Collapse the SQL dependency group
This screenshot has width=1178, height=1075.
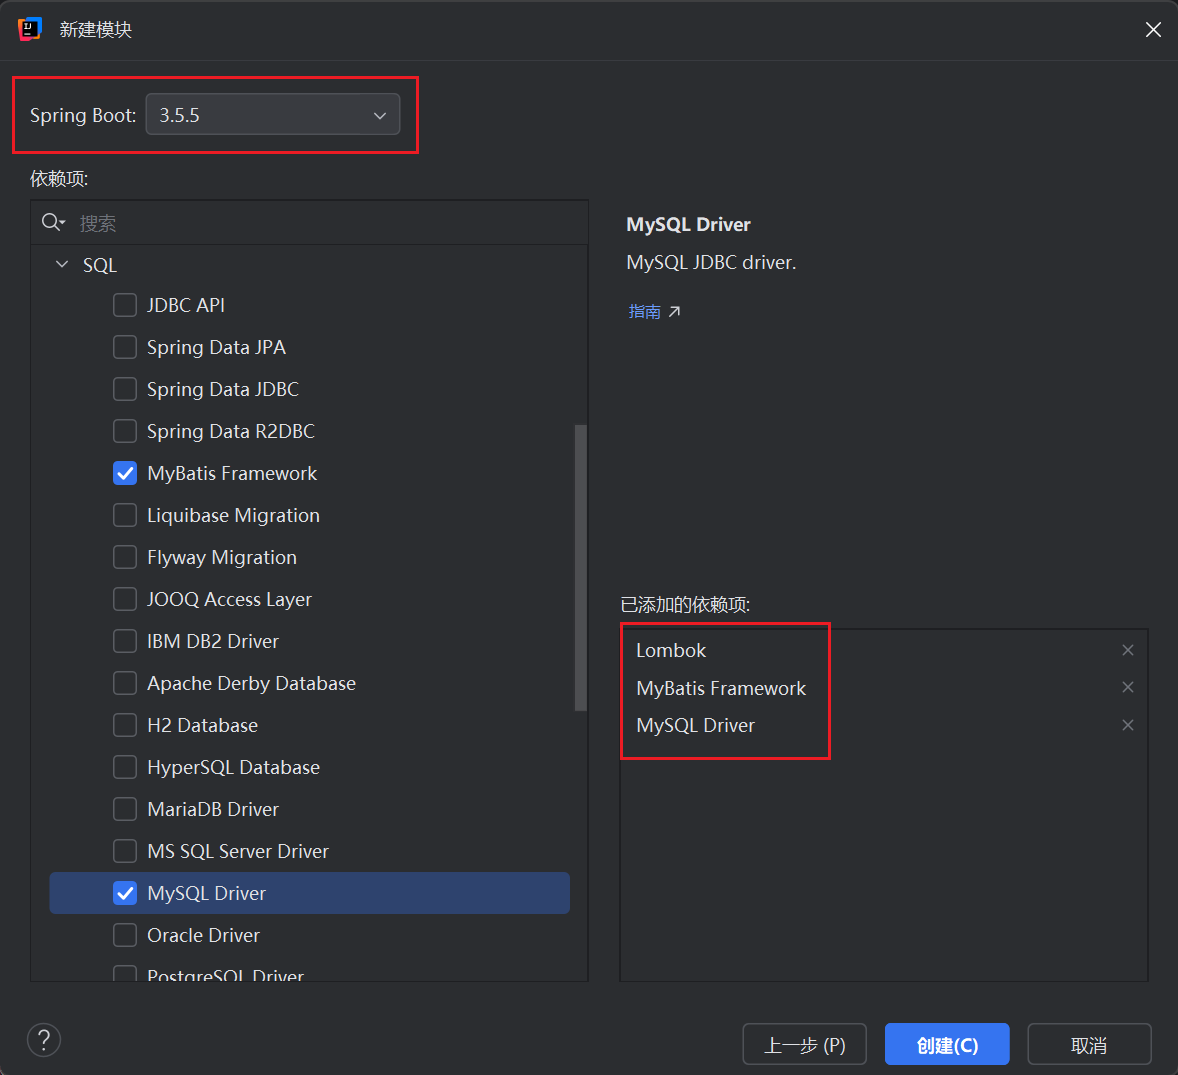(62, 264)
